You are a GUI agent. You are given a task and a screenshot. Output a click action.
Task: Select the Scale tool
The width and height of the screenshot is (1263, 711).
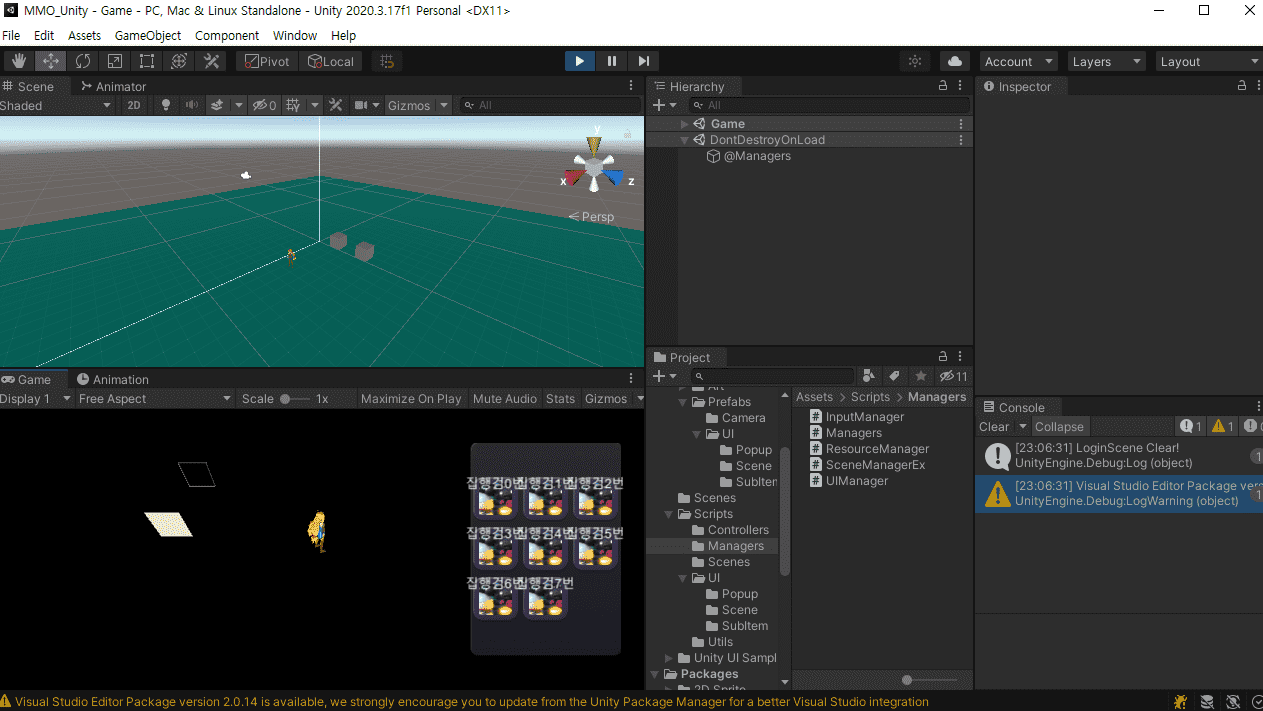(115, 61)
